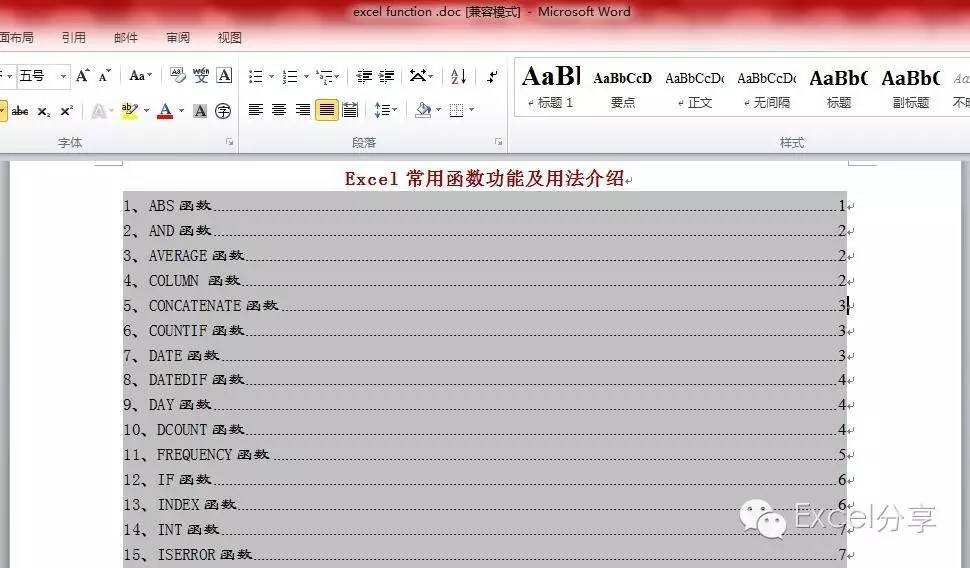Open the Numbering dropdown arrow
The image size is (970, 568).
306,77
